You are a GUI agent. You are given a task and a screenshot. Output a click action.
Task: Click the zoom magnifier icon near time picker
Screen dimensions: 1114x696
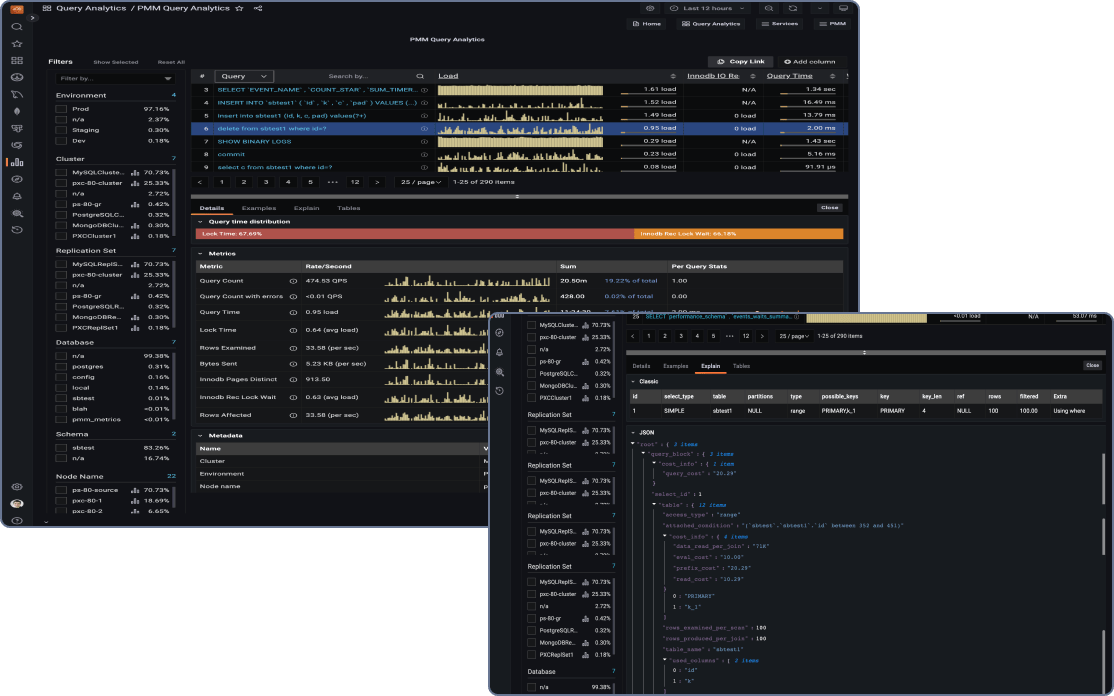769,9
